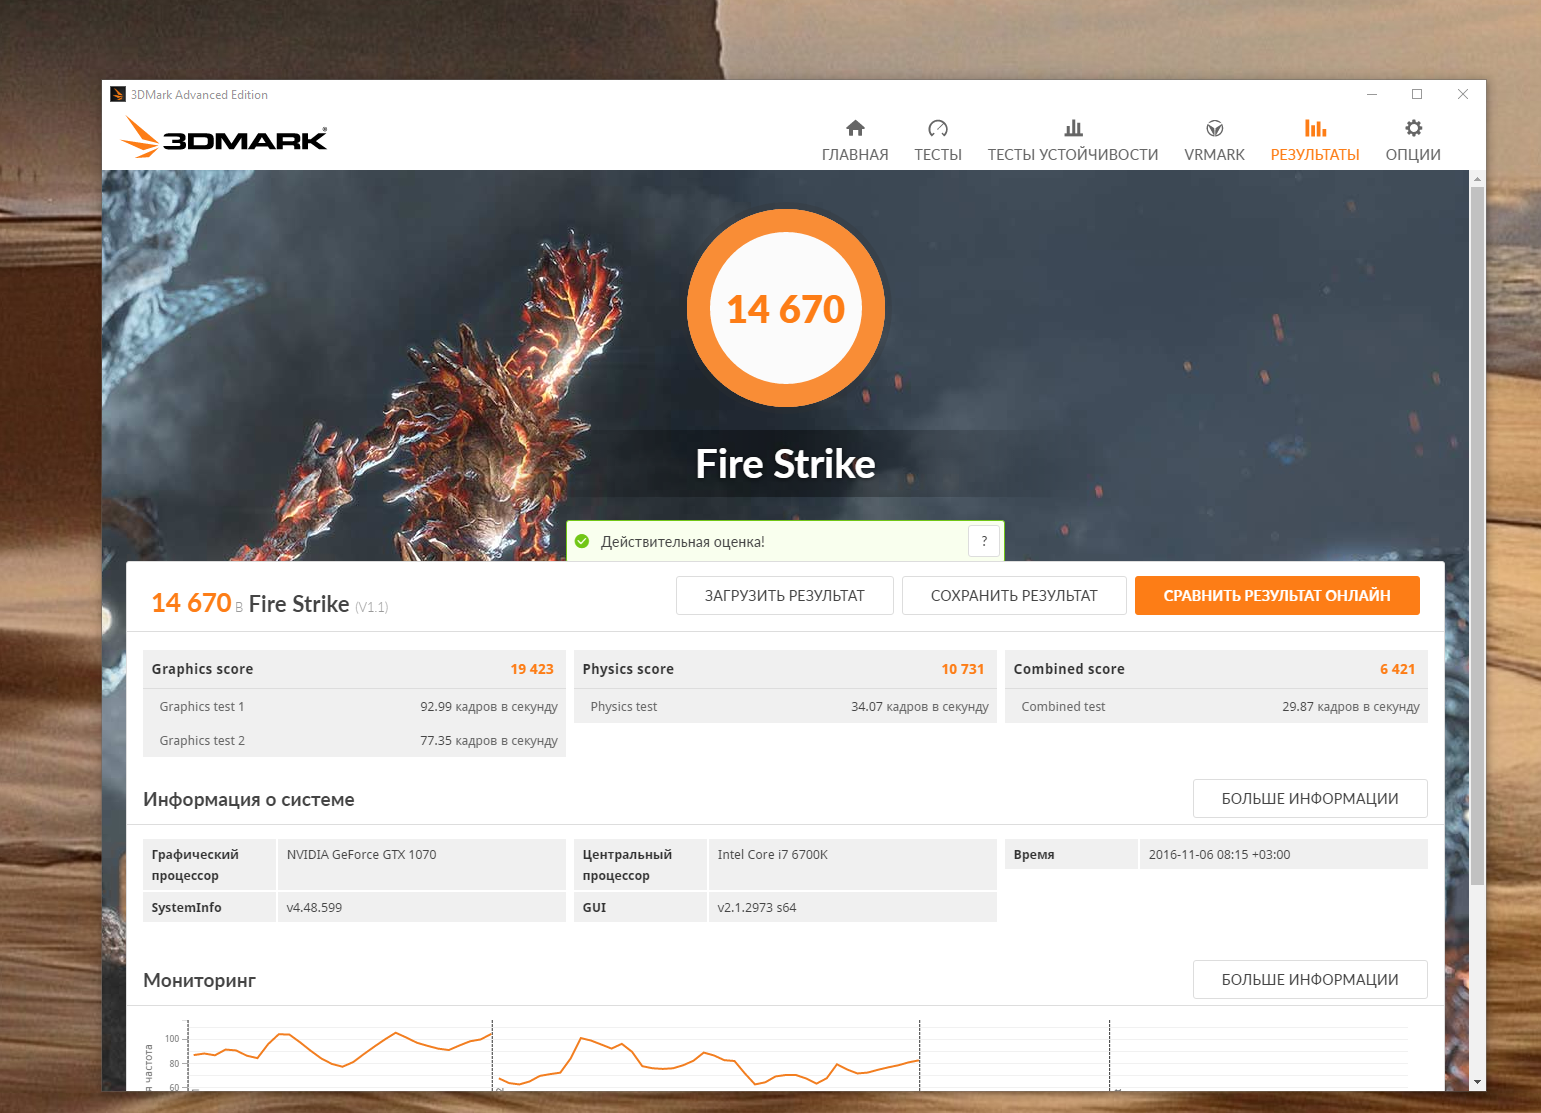This screenshot has height=1113, width=1541.
Task: Click the timestamp 2016-11-06 08:15 +03:00
Action: point(1219,855)
